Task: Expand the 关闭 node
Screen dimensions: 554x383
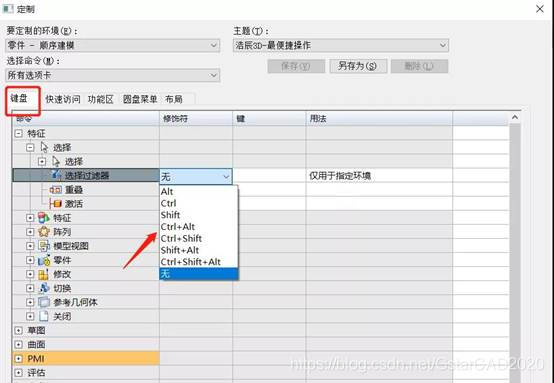Action: pos(30,316)
